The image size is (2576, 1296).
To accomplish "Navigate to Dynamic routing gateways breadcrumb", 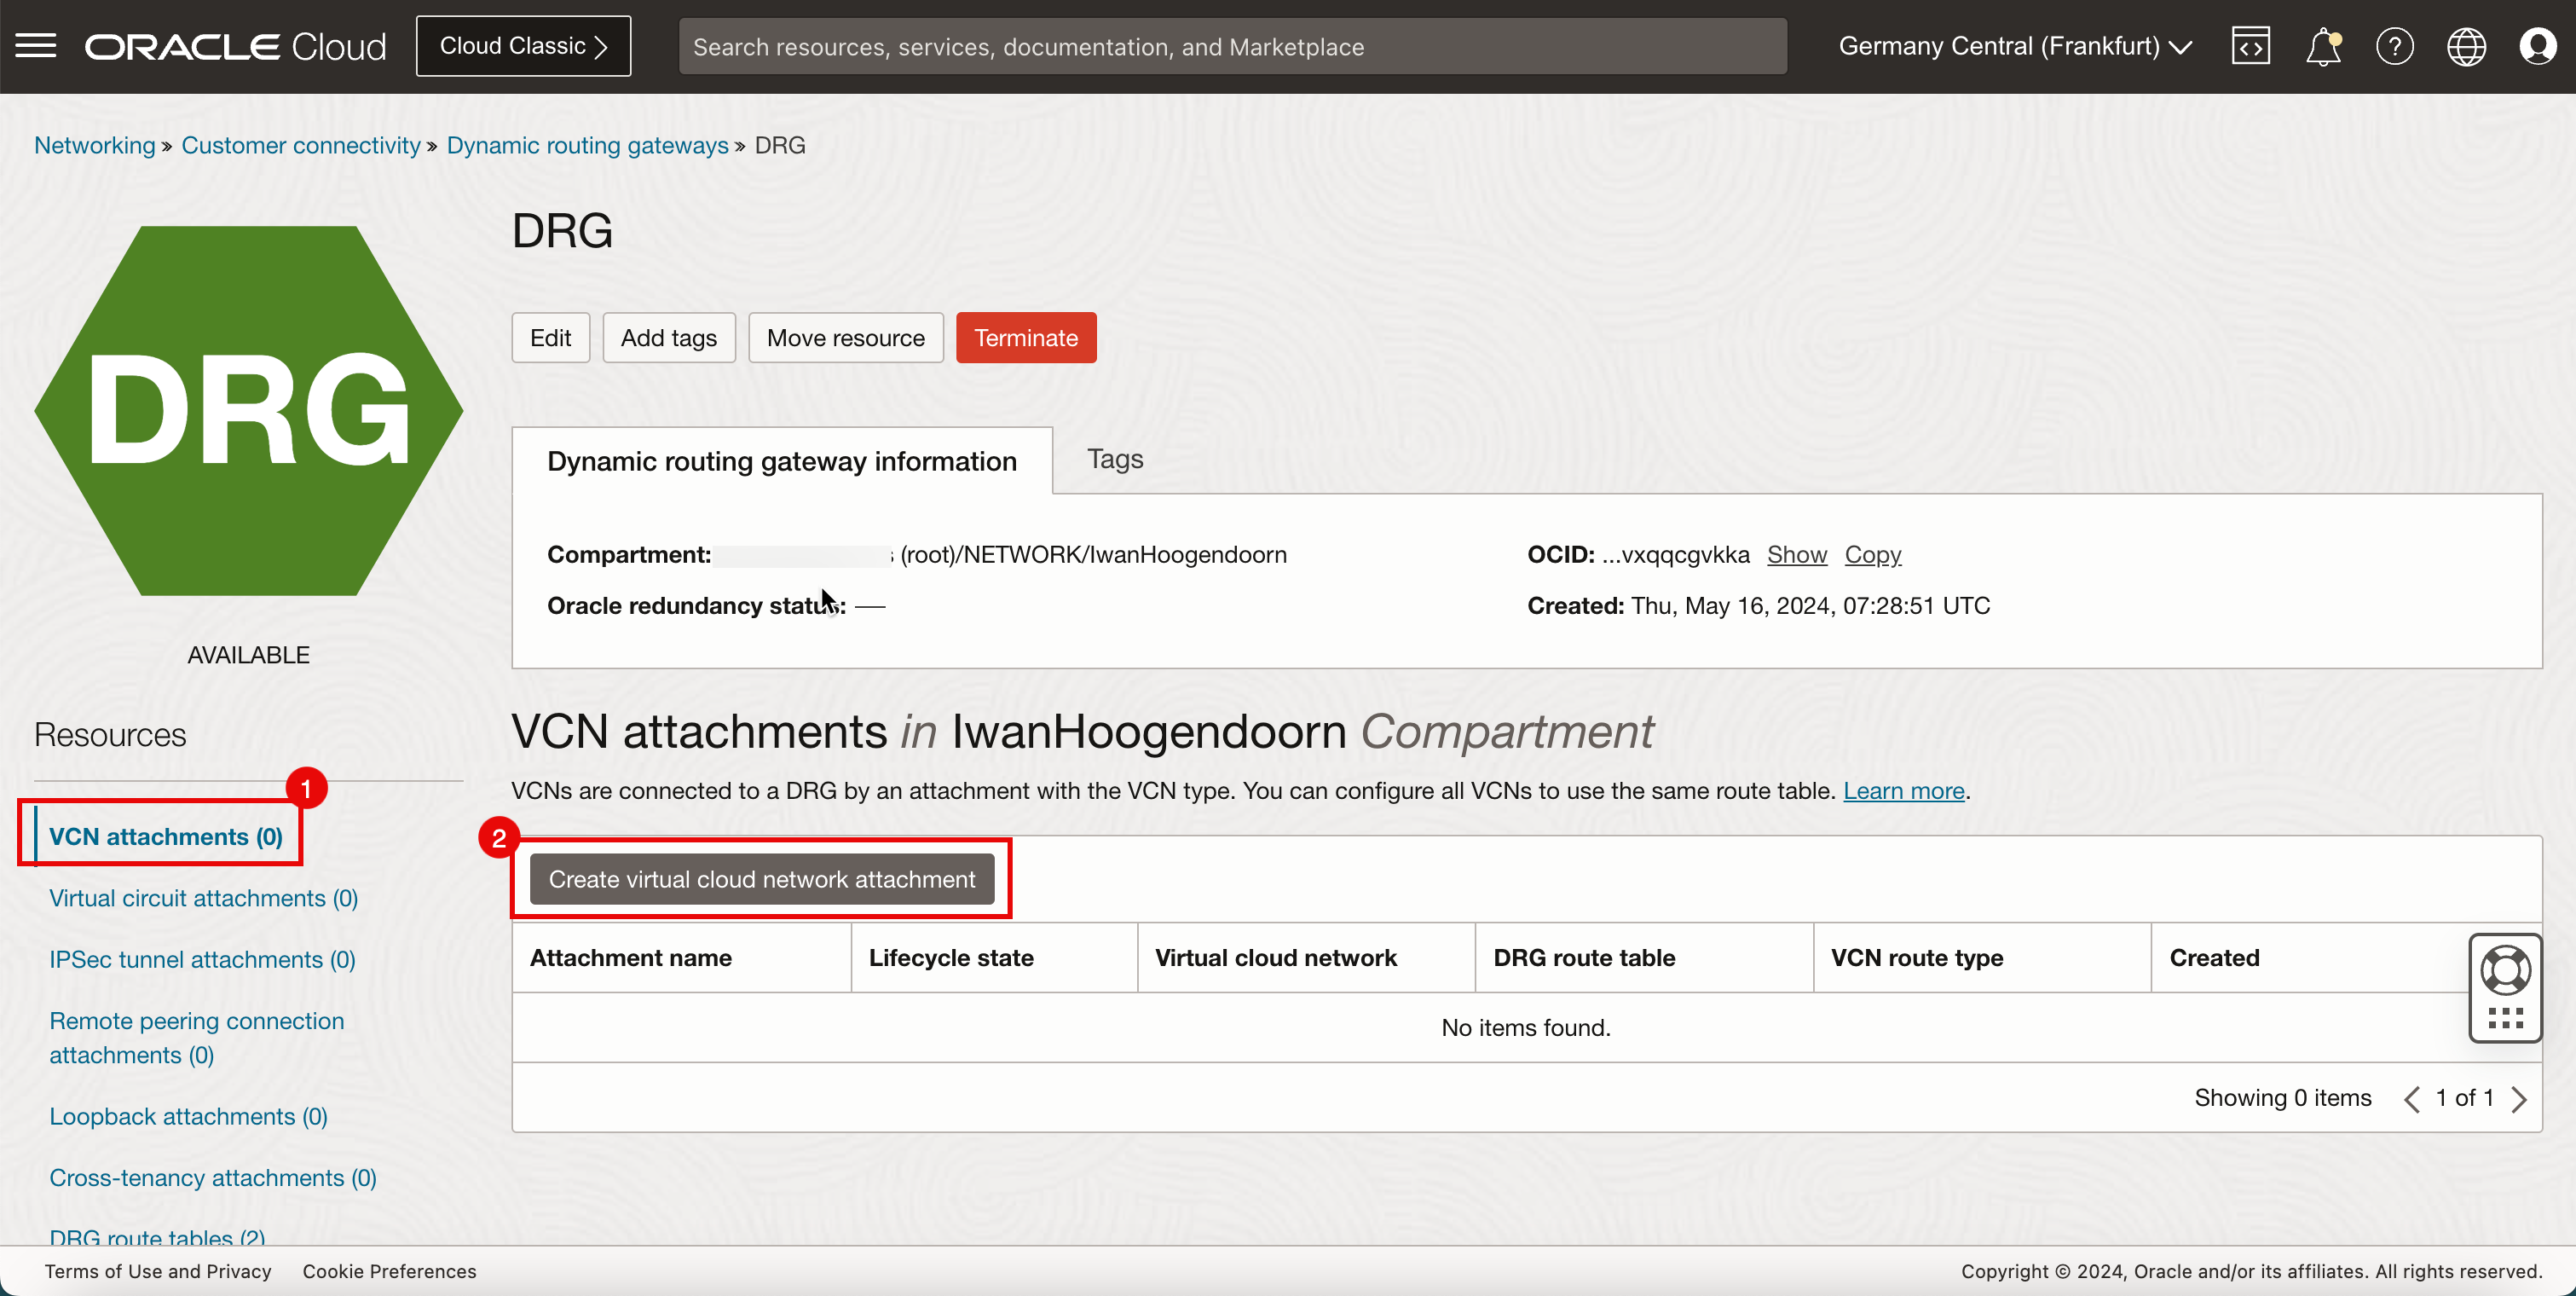I will [587, 145].
